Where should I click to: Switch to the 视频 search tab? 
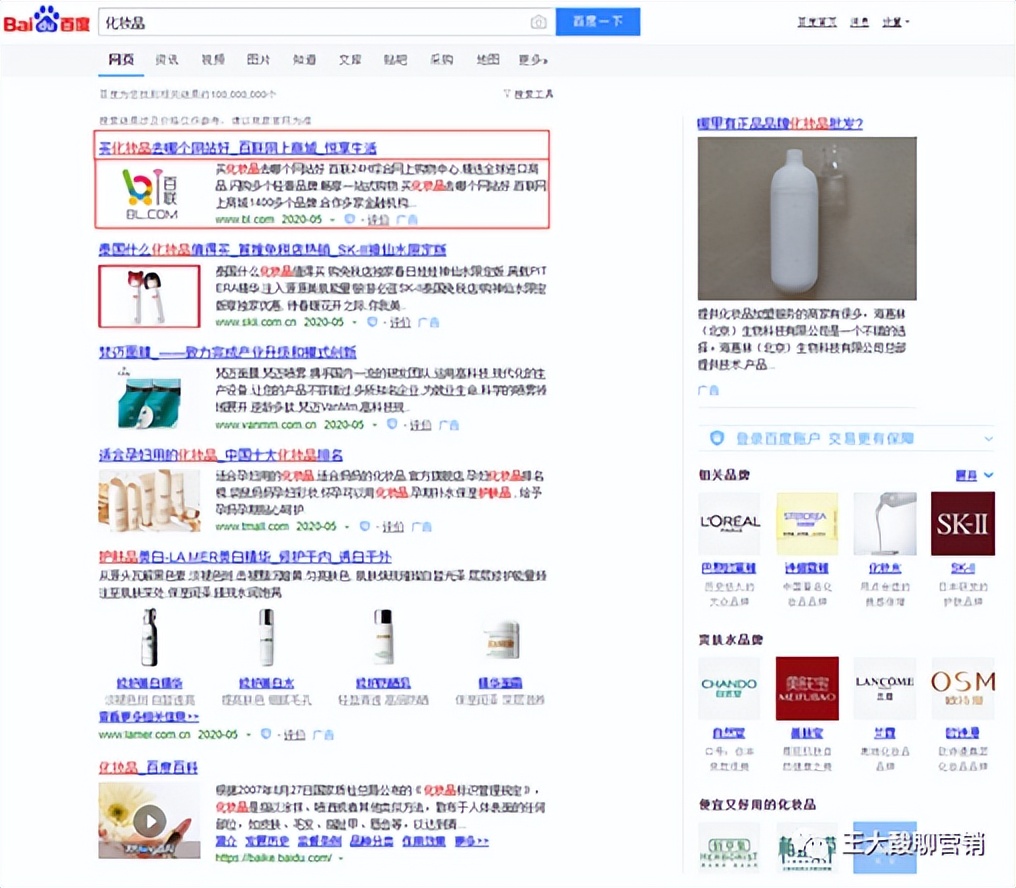(212, 60)
